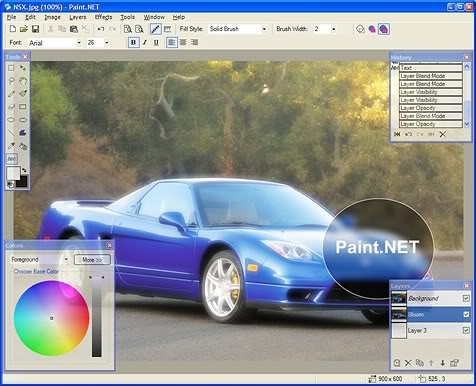The image size is (476, 386).
Task: Select the Abc Text tool
Action: [12, 159]
